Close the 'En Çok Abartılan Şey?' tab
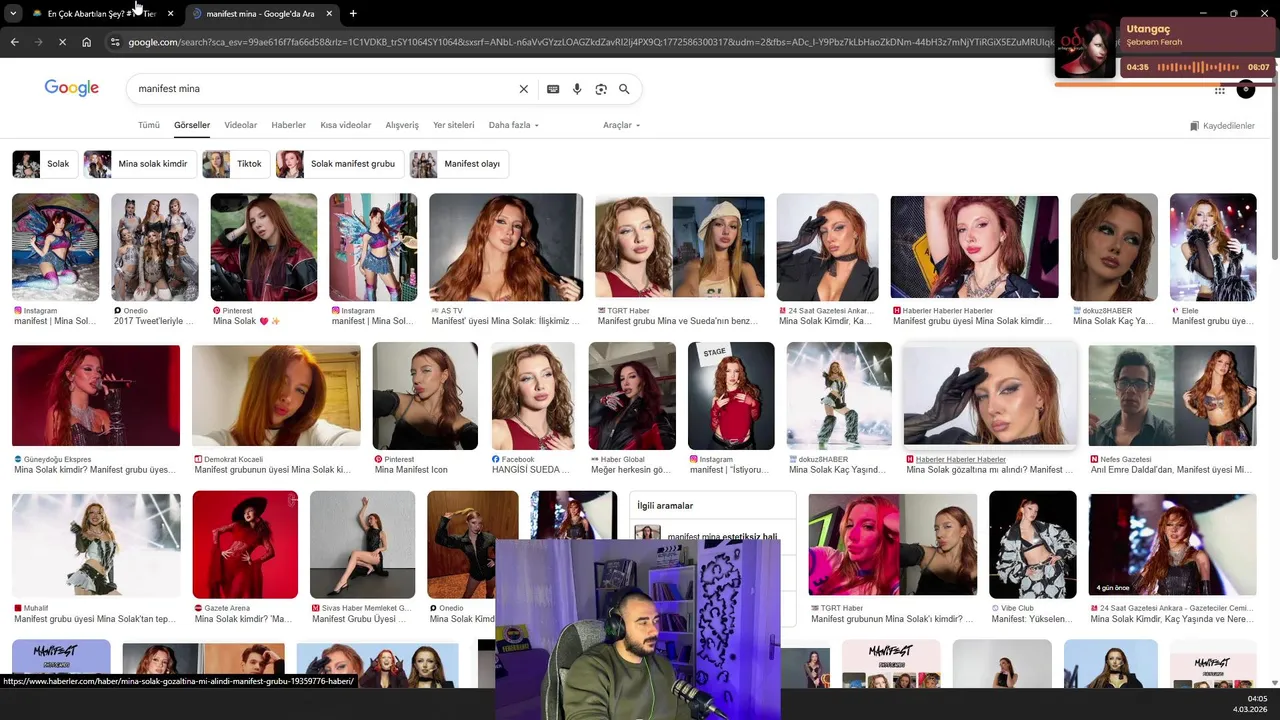 point(170,13)
